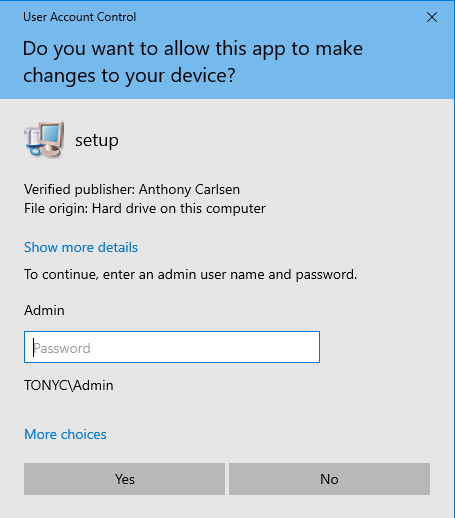Click the enter admin credentials instruction text
The height and width of the screenshot is (518, 455).
coord(190,275)
